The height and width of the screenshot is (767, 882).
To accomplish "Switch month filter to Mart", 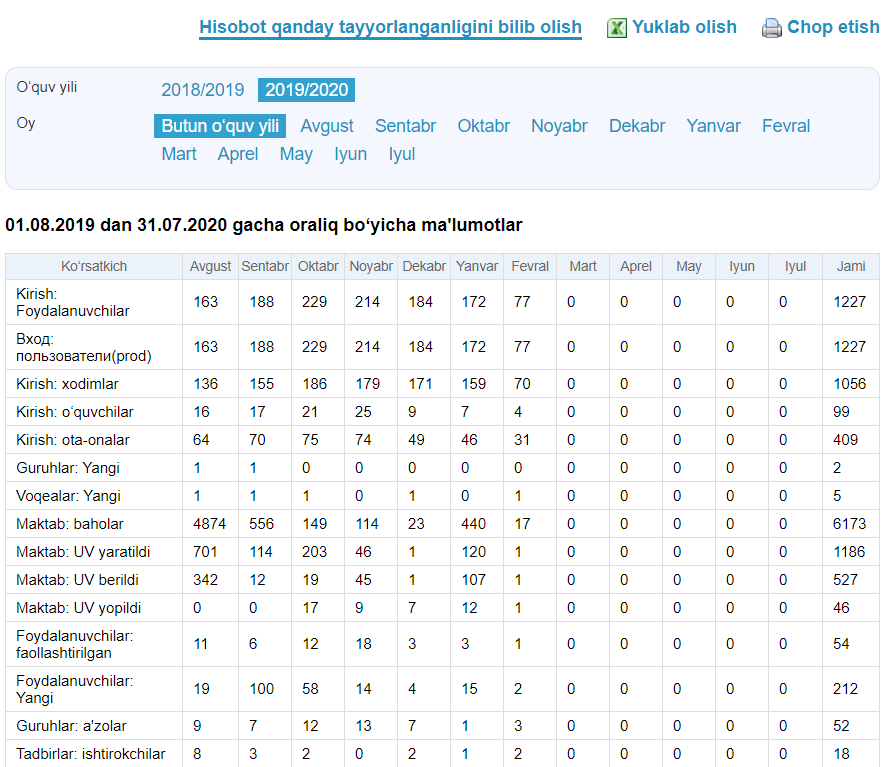I will tap(179, 154).
